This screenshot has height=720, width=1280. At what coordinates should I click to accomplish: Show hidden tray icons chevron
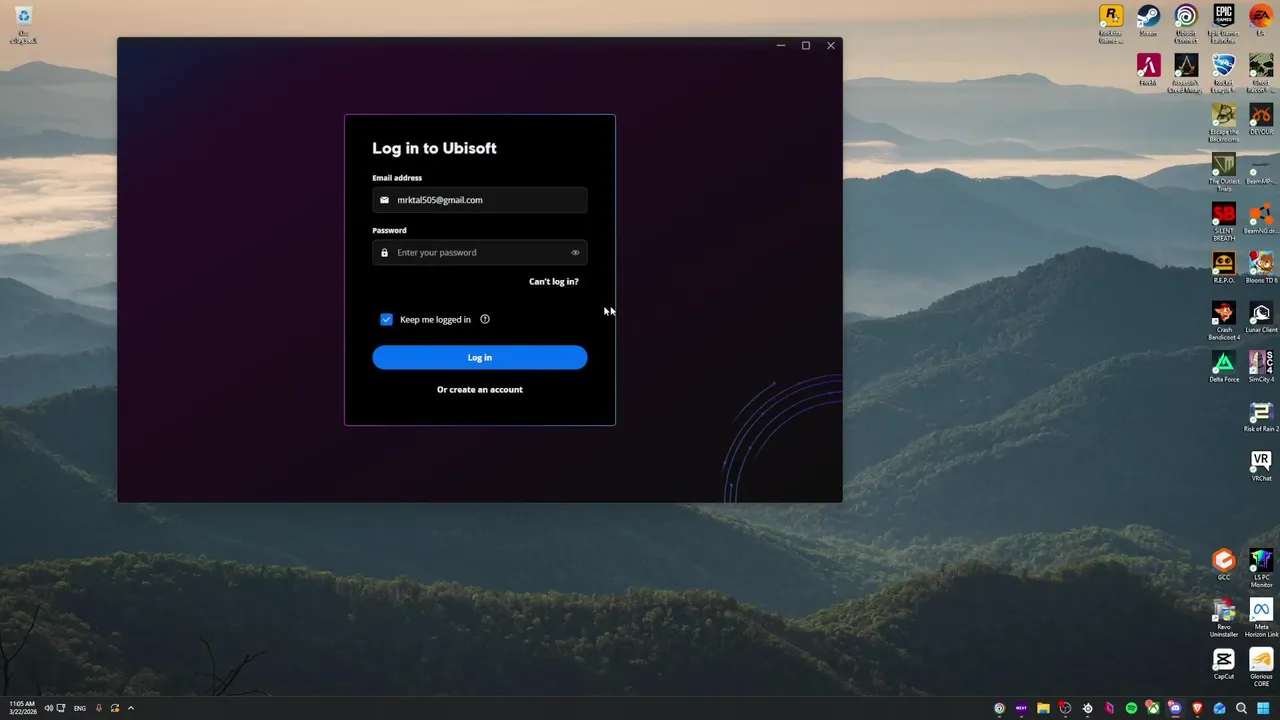(x=130, y=708)
